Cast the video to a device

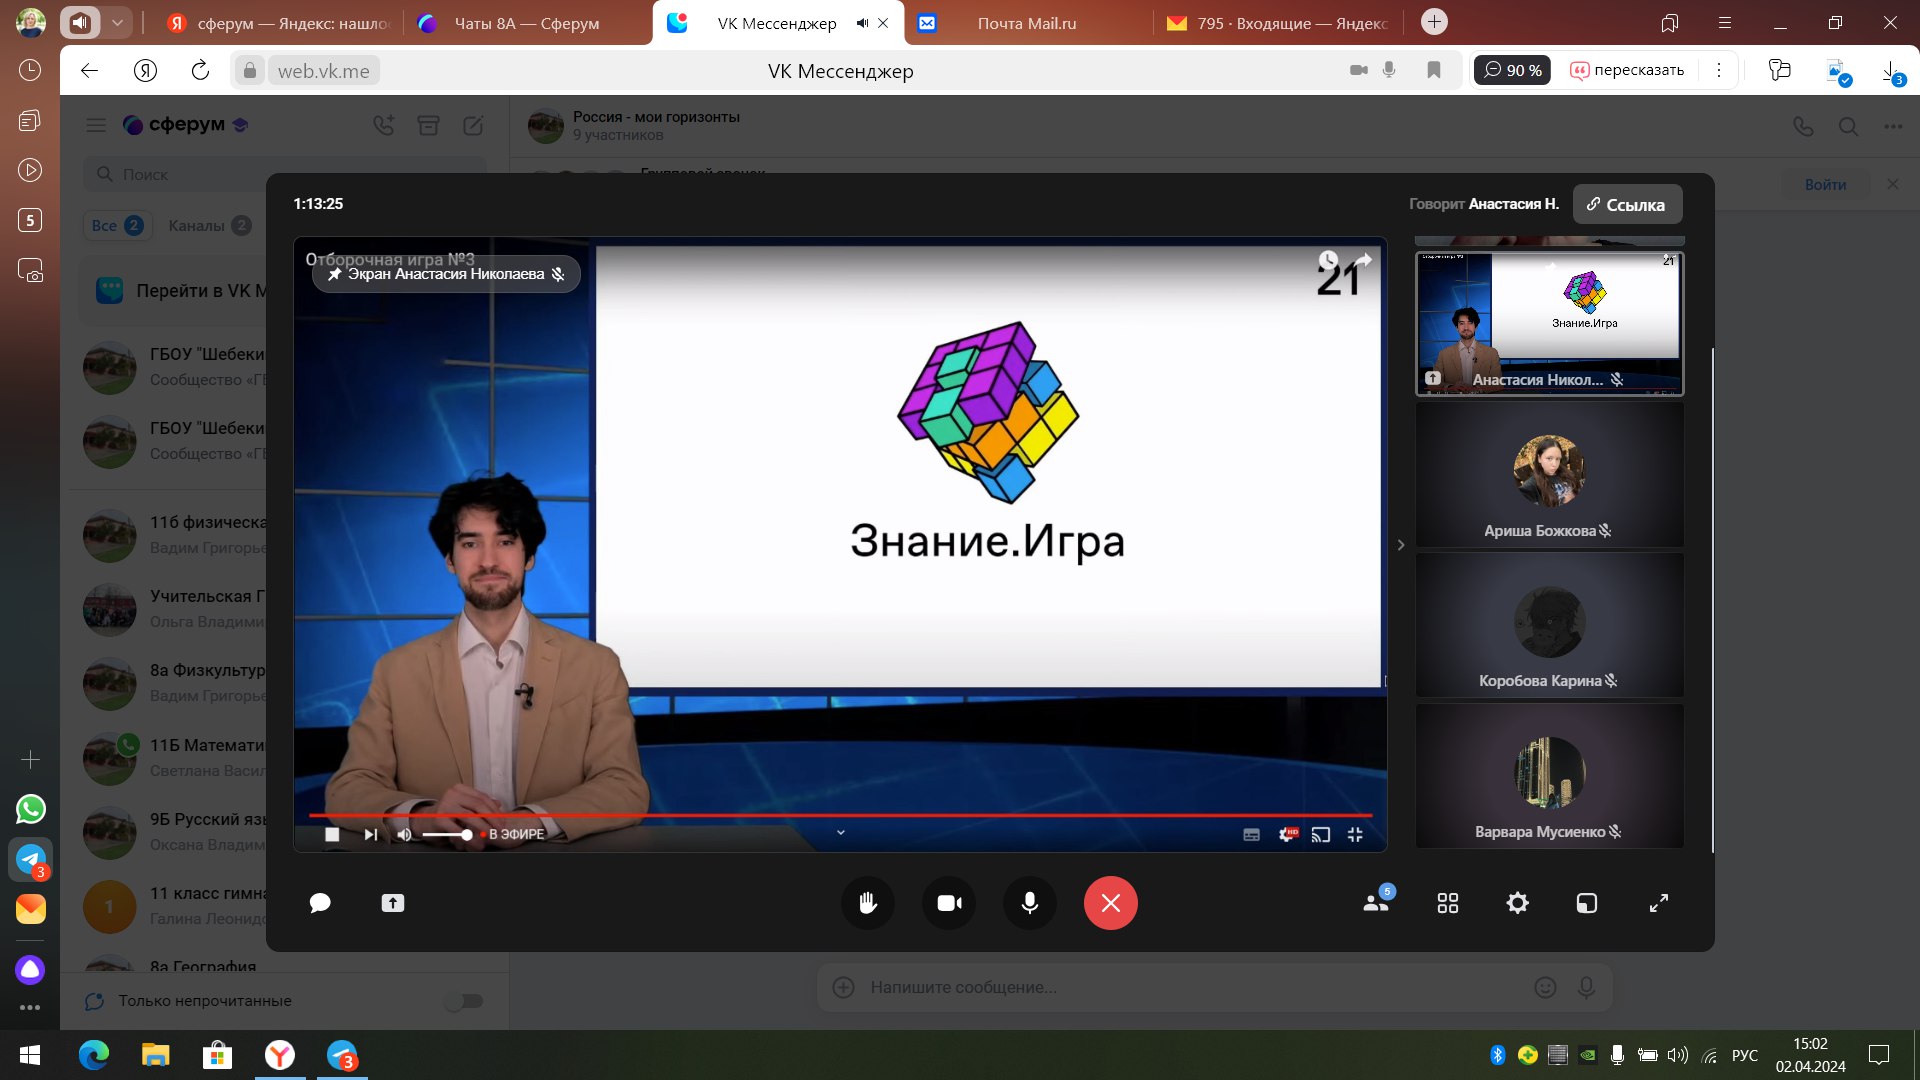(x=1321, y=834)
